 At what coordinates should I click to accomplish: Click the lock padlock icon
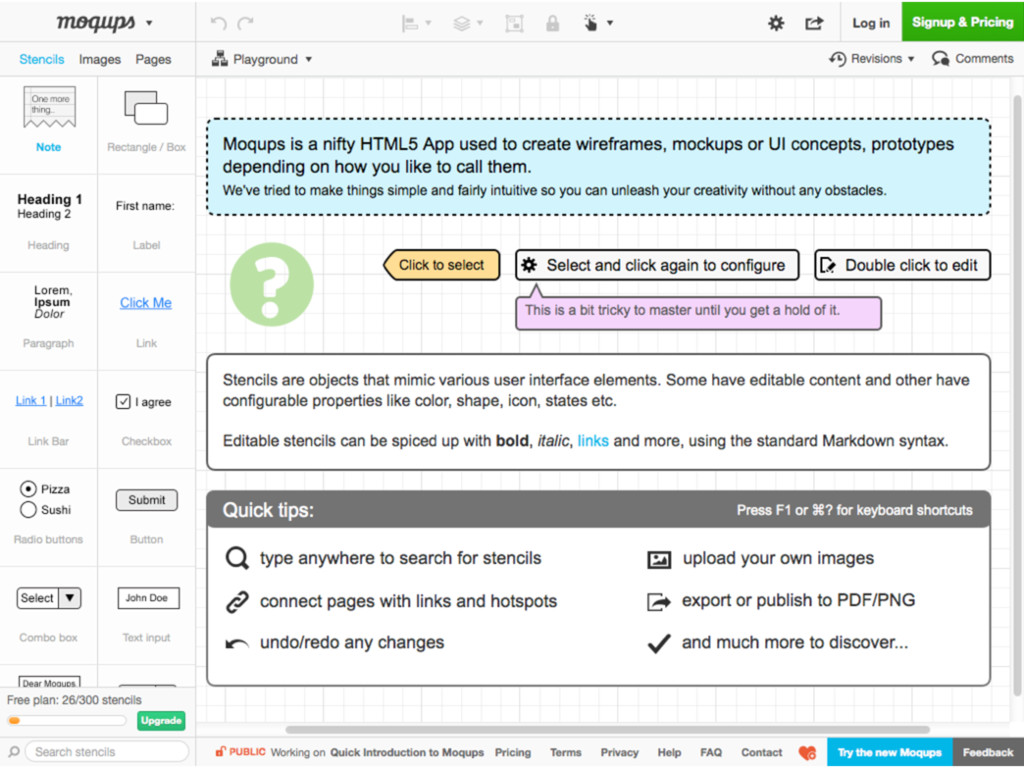pyautogui.click(x=552, y=24)
